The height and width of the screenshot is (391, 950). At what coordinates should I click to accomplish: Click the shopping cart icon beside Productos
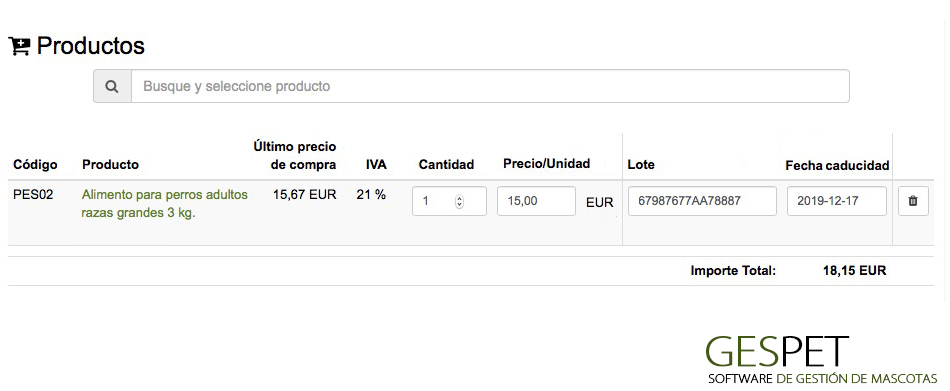tap(19, 47)
